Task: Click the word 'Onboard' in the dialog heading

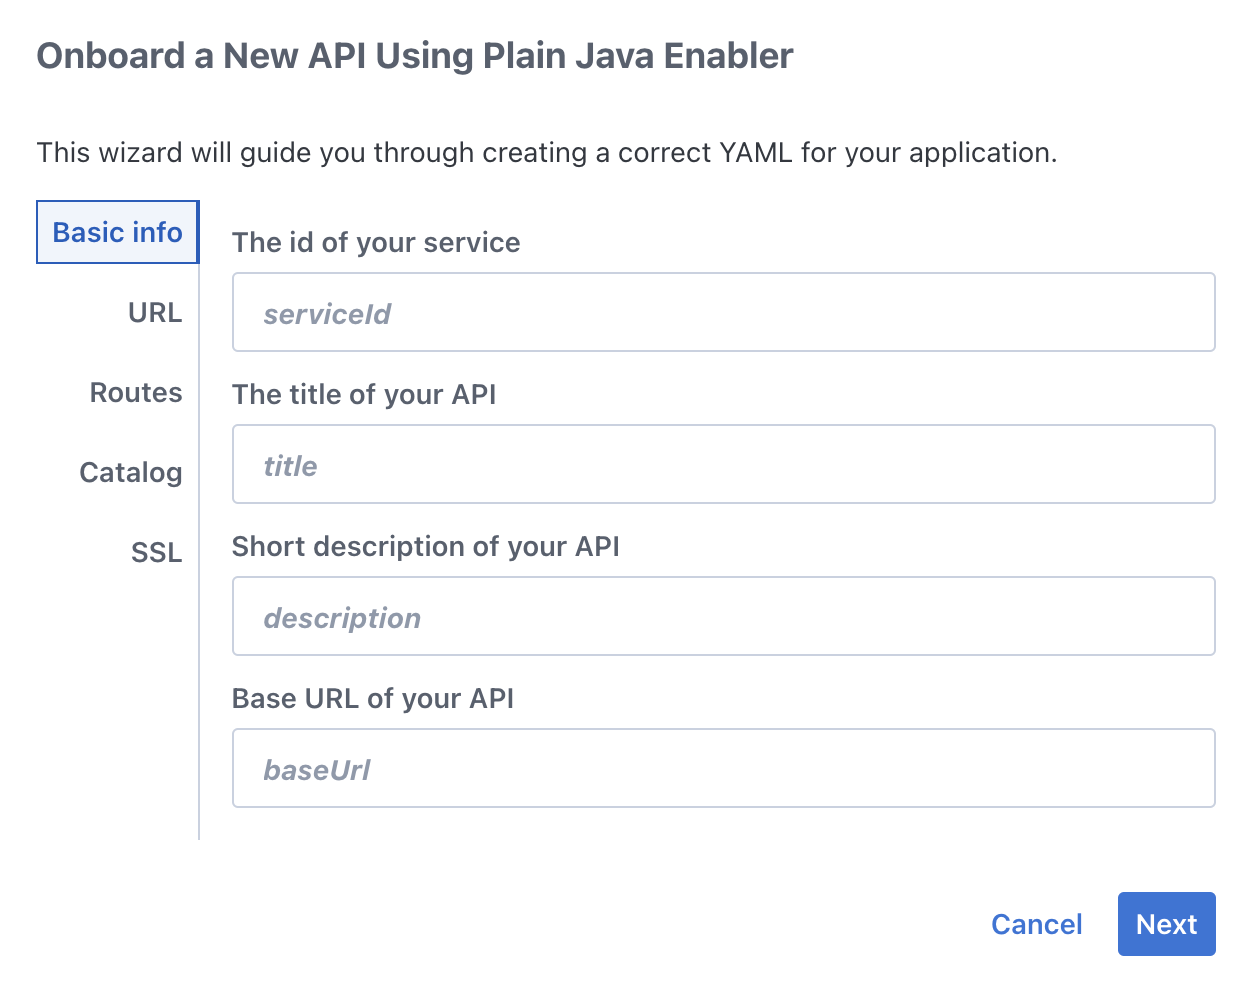Action: (111, 56)
